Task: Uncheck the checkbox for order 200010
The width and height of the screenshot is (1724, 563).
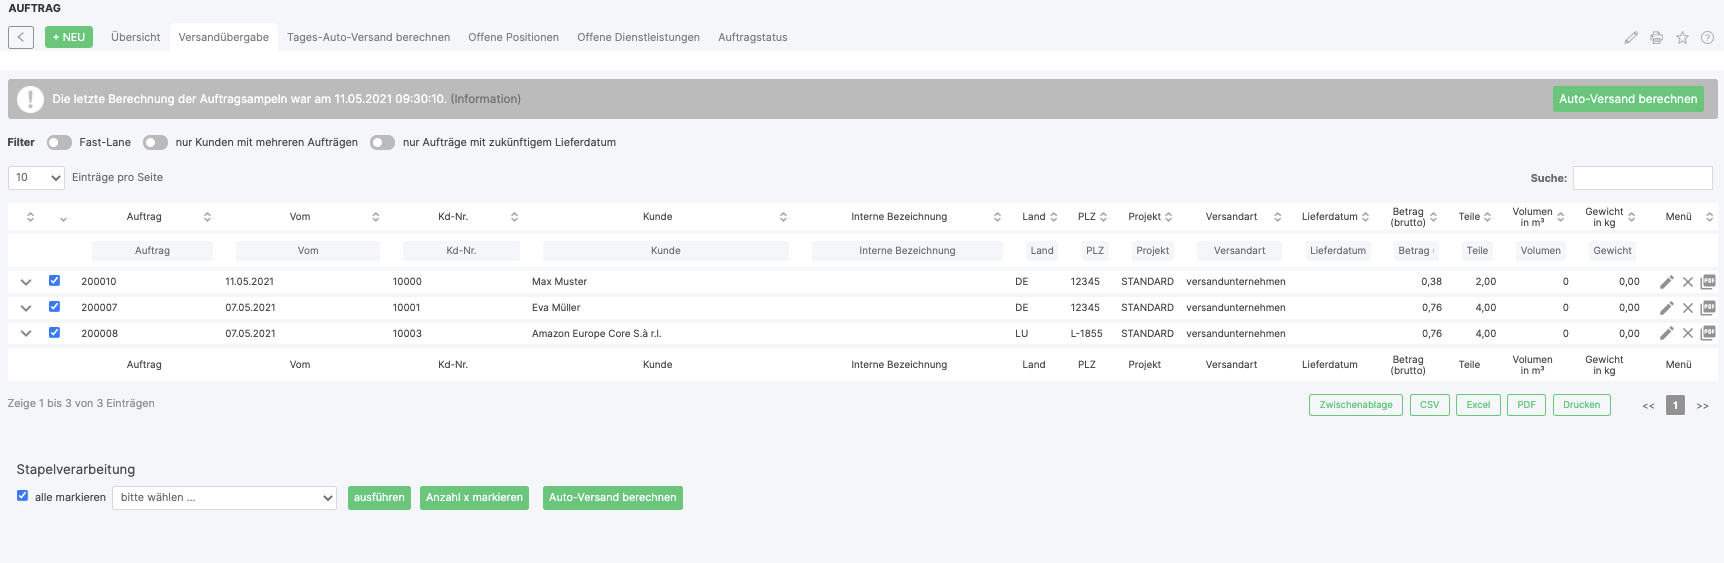Action: pyautogui.click(x=55, y=281)
